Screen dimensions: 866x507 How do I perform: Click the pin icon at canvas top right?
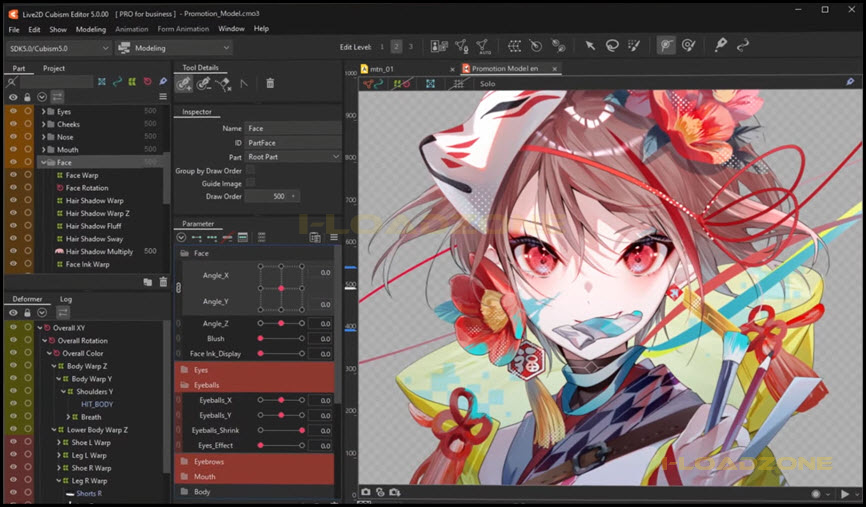point(850,82)
